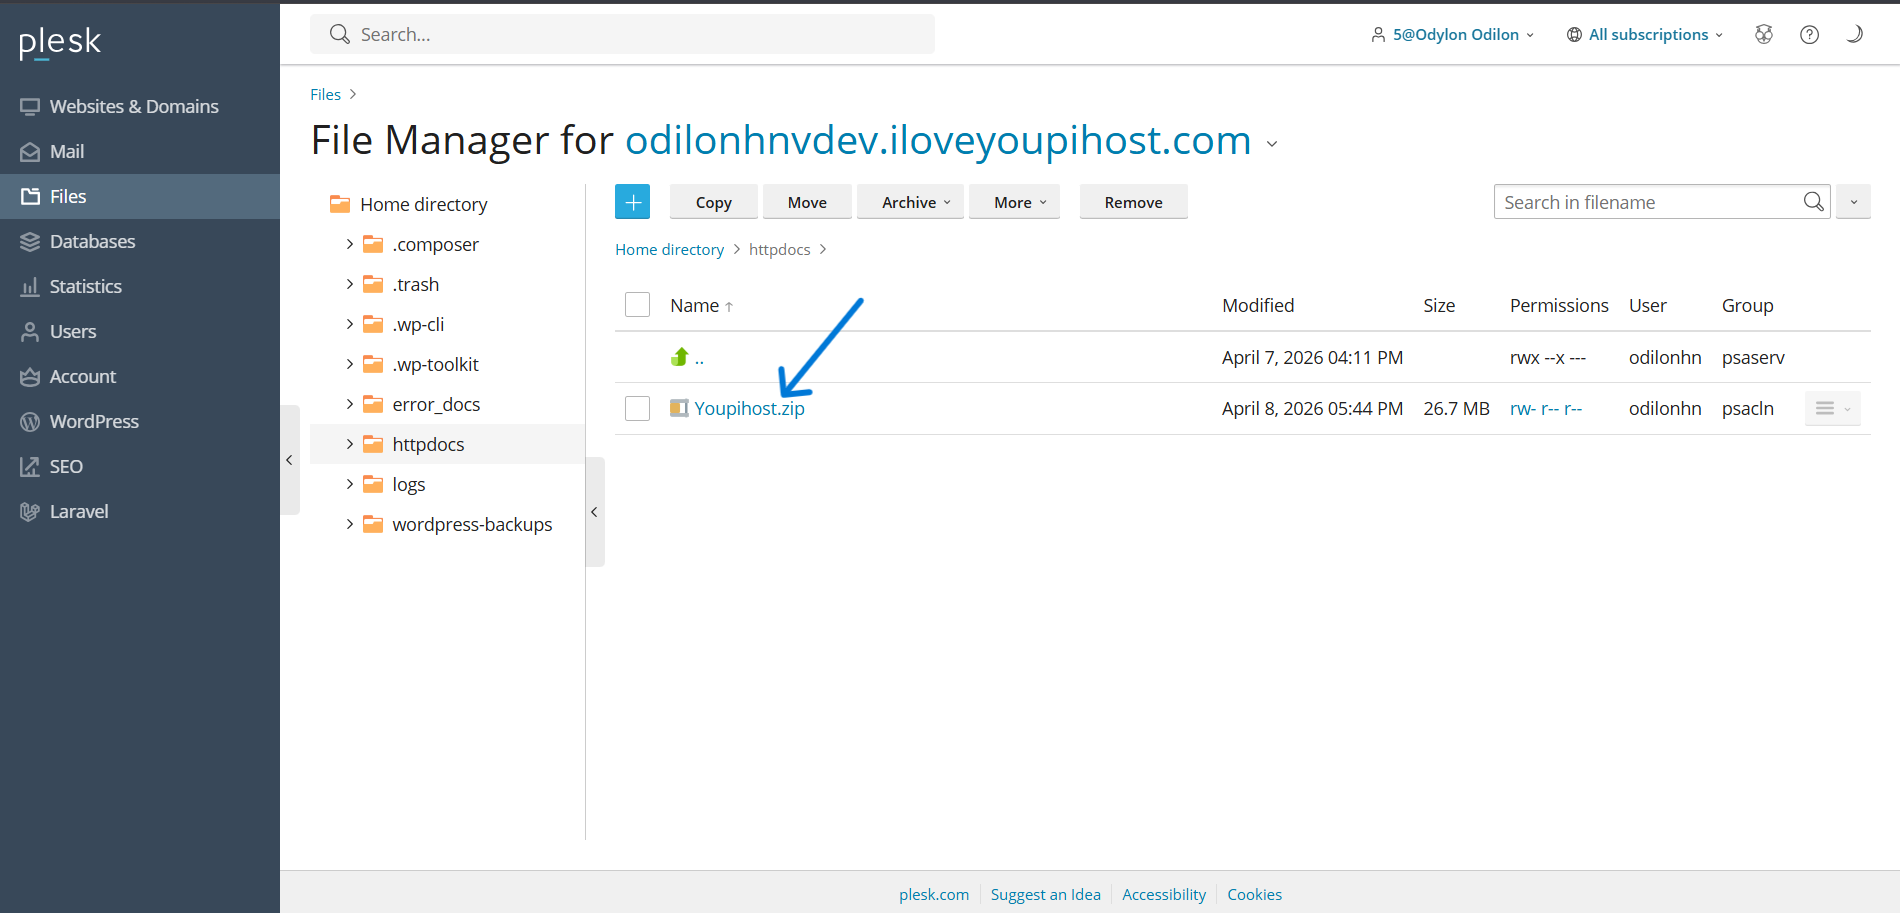Image resolution: width=1900 pixels, height=913 pixels.
Task: Open the Youpihost.zip file link
Action: pos(749,408)
